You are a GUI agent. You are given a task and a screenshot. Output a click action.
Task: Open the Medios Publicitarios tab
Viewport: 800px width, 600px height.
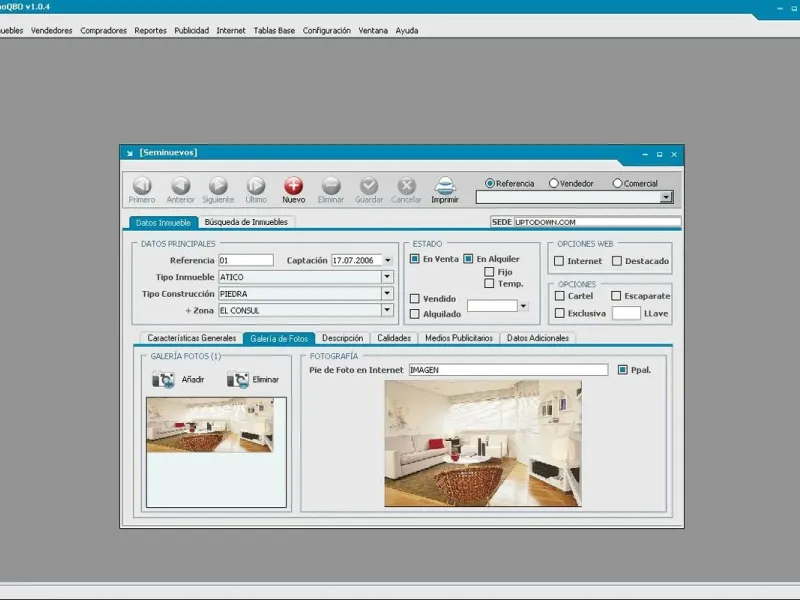click(x=459, y=338)
